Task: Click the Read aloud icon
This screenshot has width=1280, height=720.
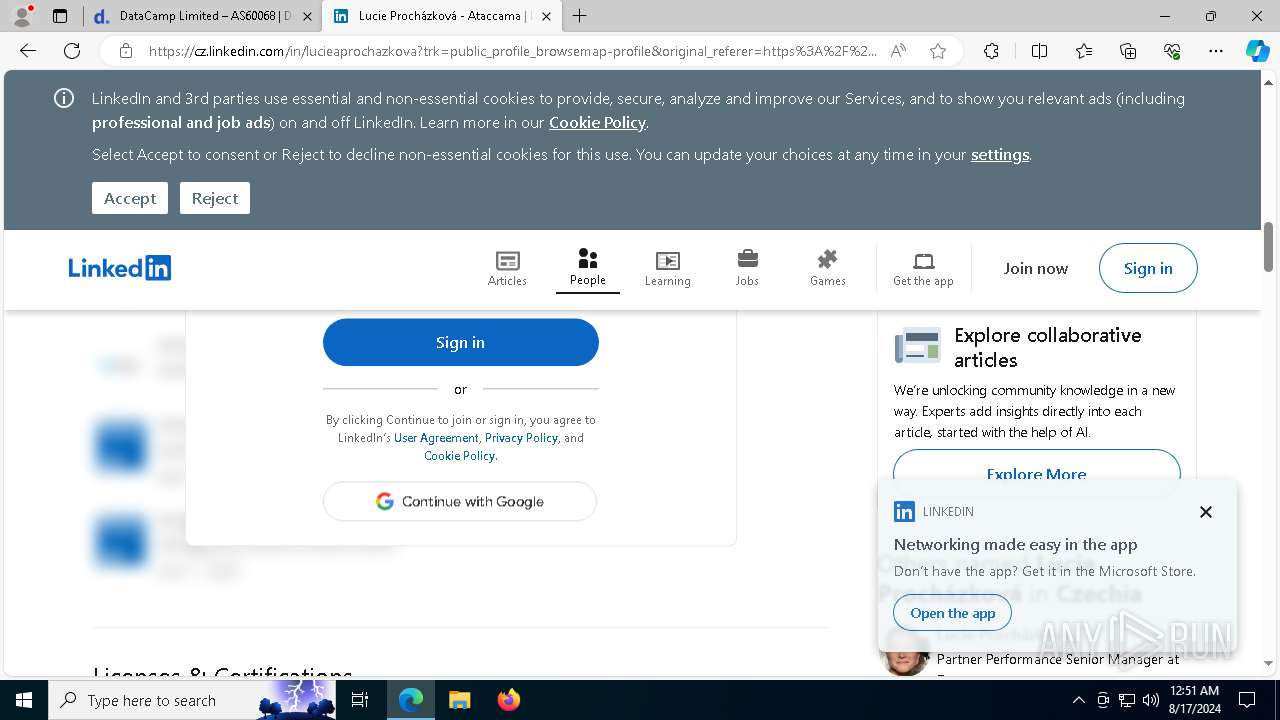Action: click(898, 51)
